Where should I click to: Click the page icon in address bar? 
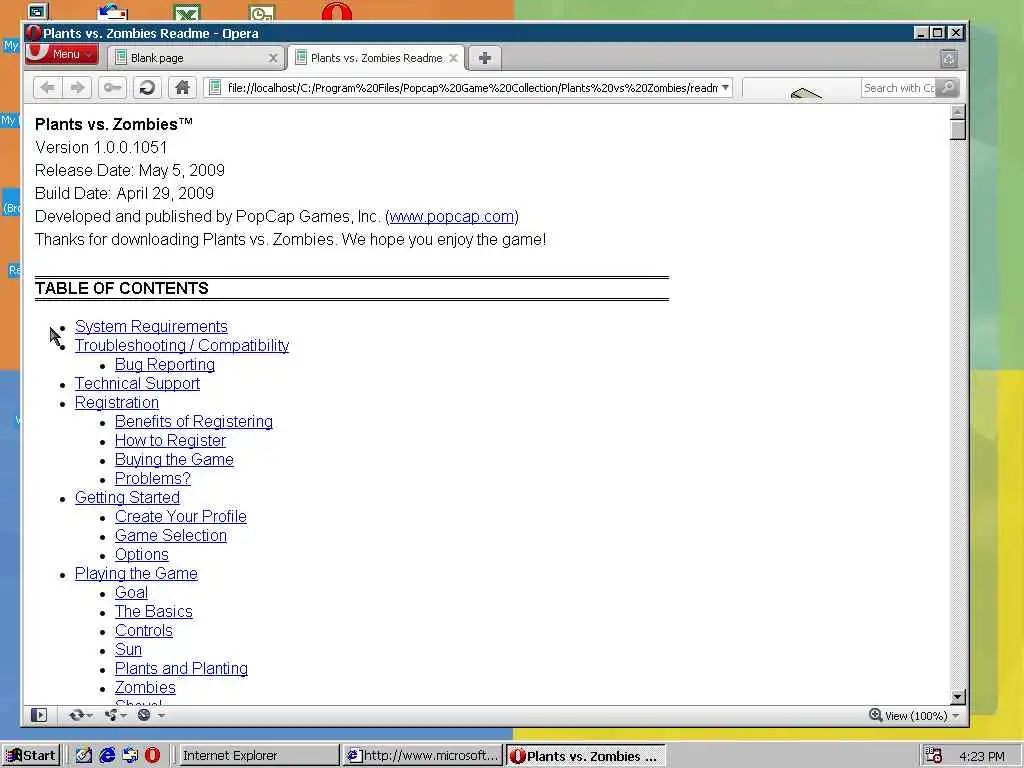pos(215,88)
